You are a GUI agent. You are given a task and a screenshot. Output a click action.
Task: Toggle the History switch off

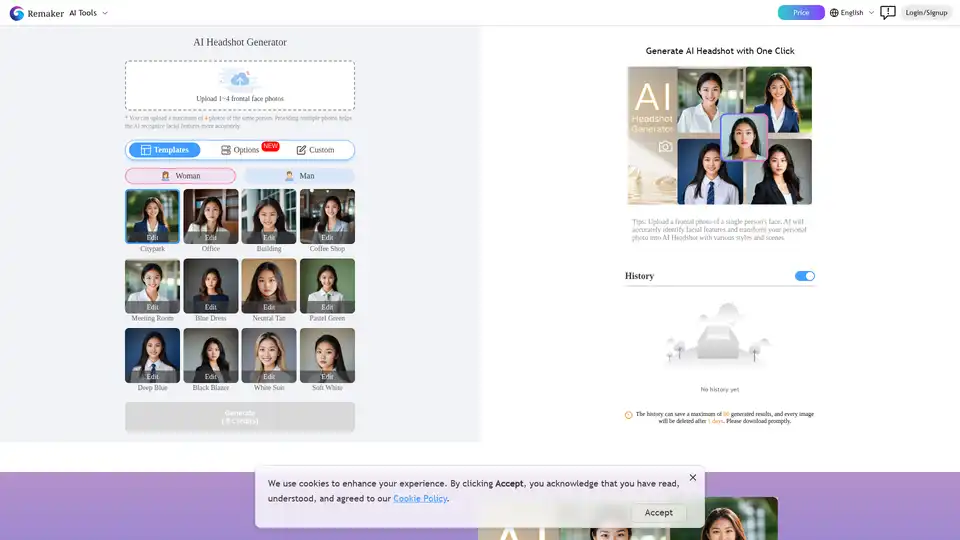[x=805, y=276]
